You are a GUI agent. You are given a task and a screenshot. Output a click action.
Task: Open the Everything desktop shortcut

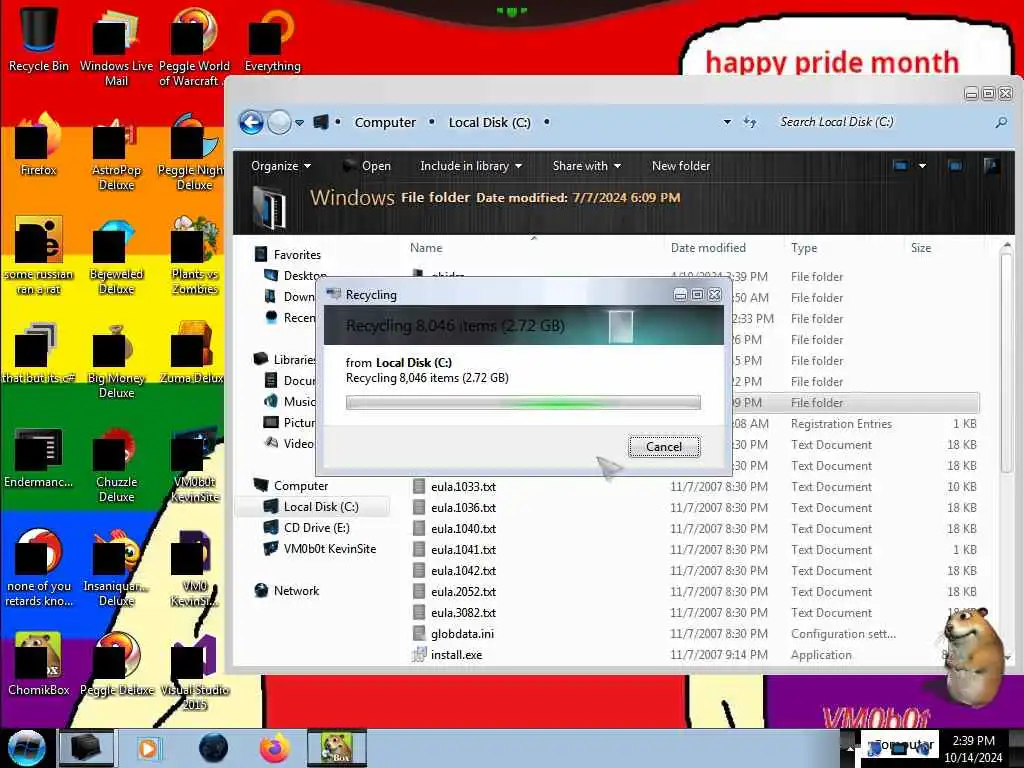click(272, 40)
